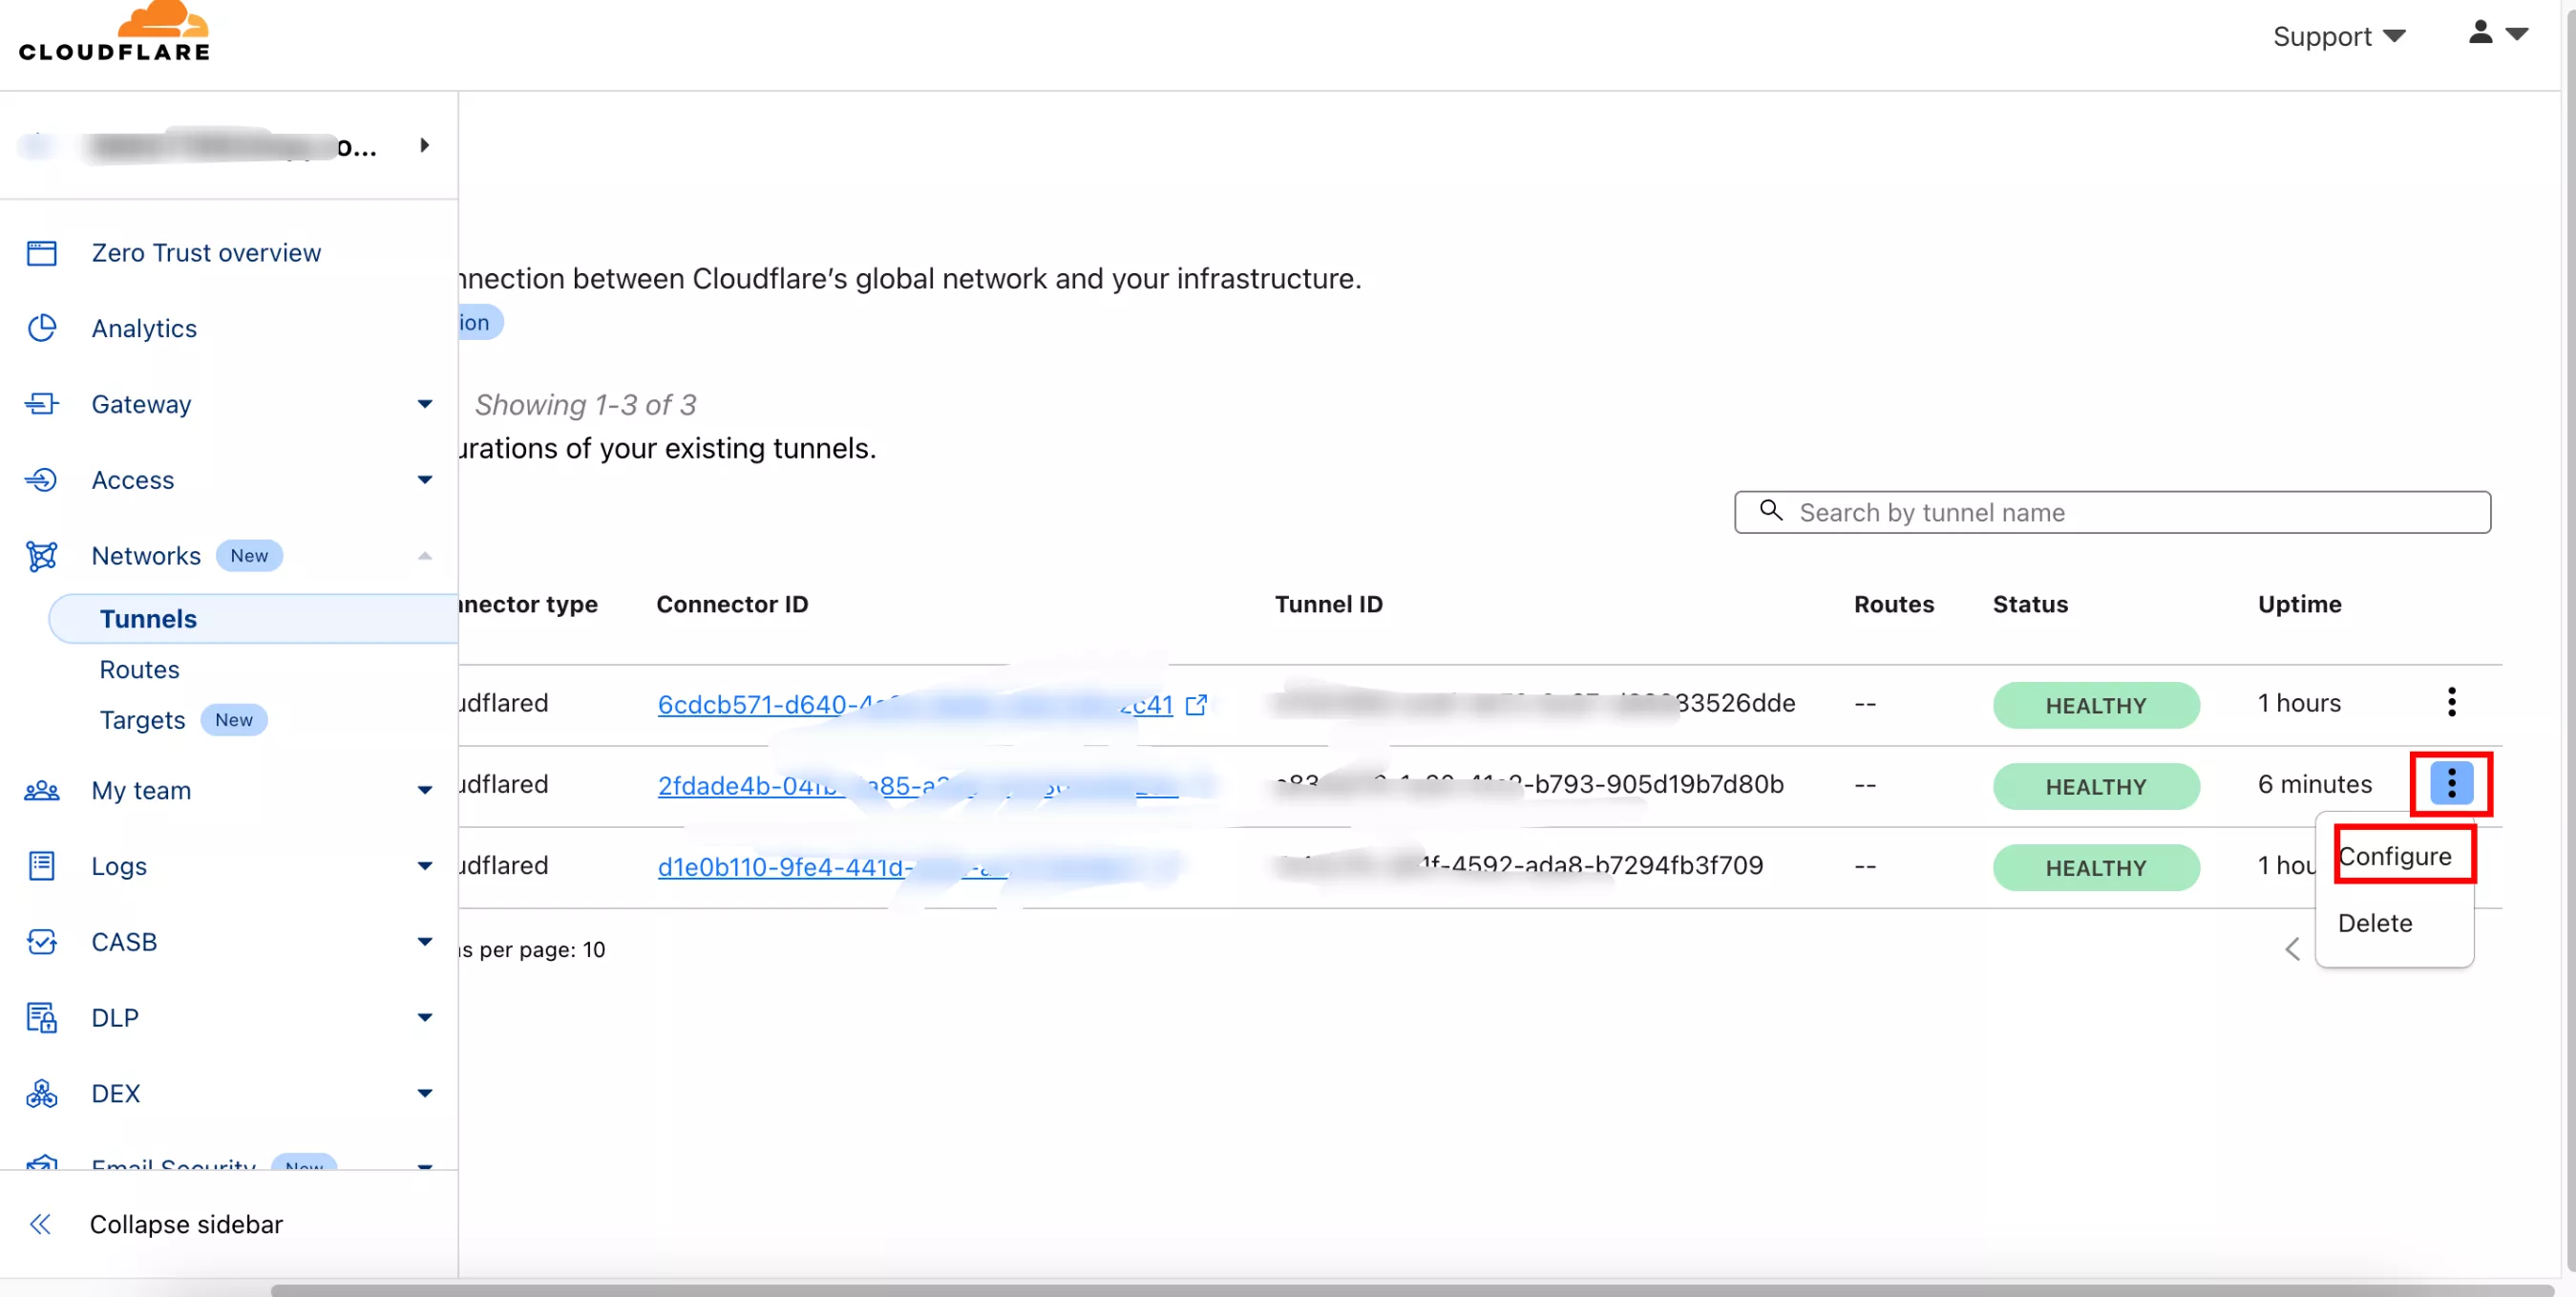Click Collapse sidebar label
The image size is (2576, 1297).
point(186,1224)
